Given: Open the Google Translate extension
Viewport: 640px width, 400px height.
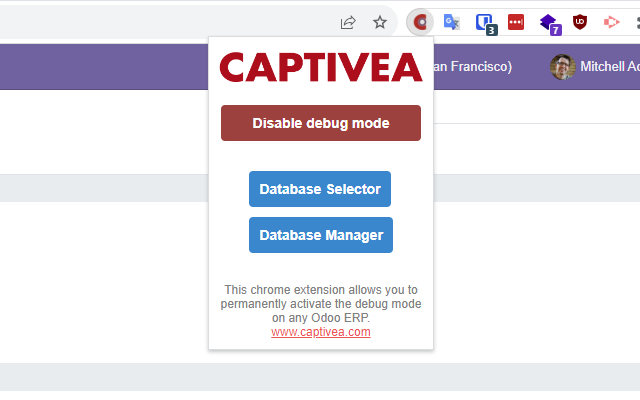Looking at the screenshot, I should [451, 22].
